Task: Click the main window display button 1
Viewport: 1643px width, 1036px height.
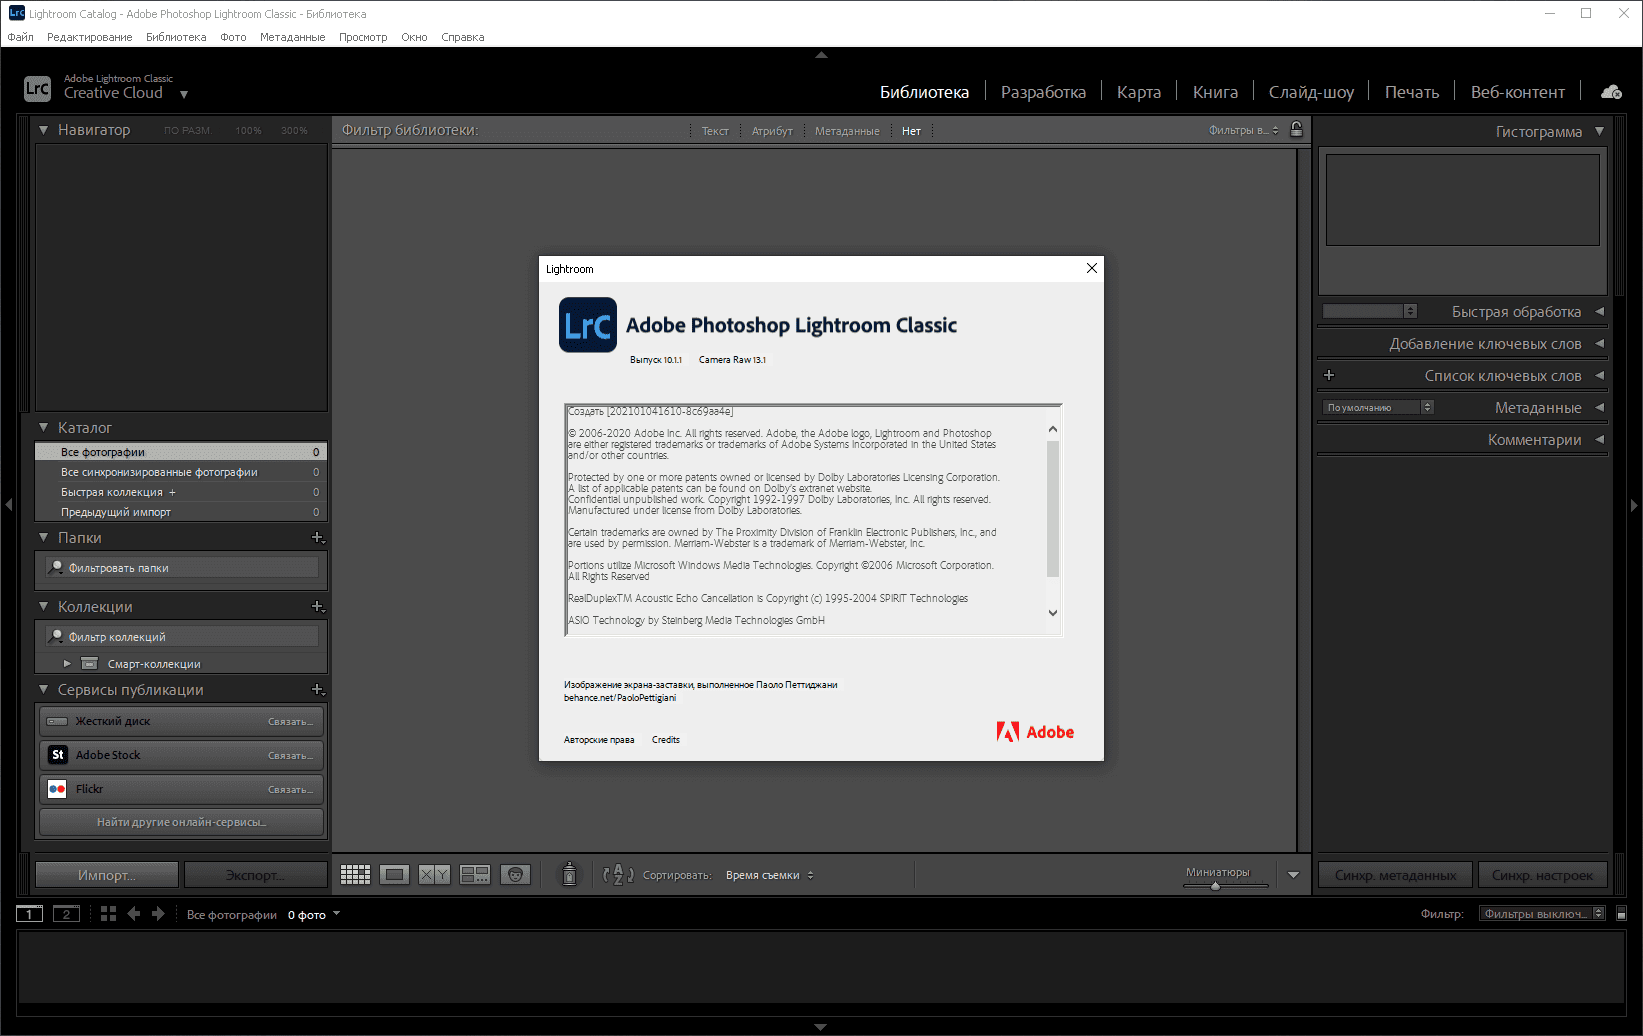Action: tap(30, 914)
